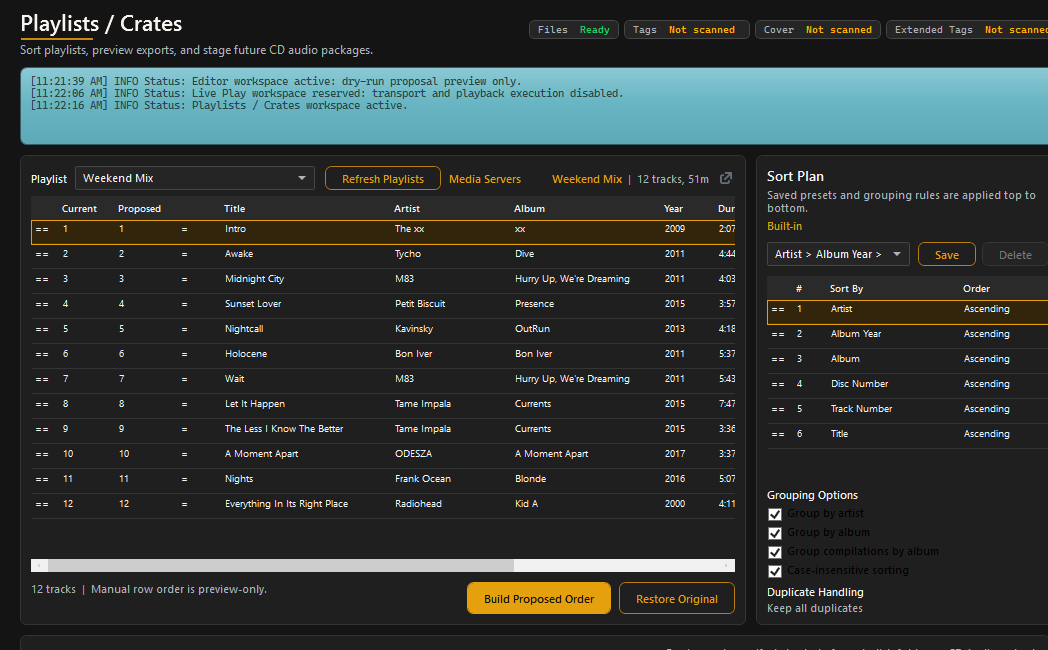
Task: Click the Current column header
Action: tap(80, 208)
